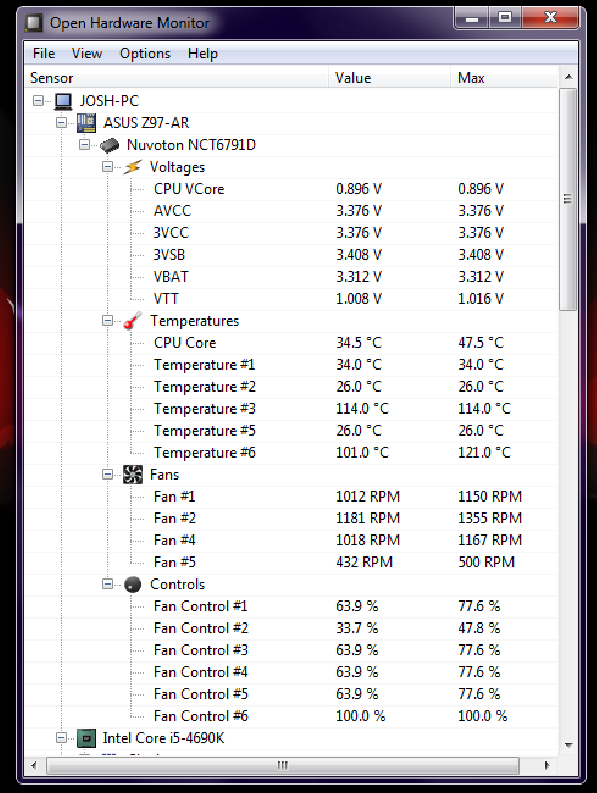Click the ASUS Z97-AR motherboard icon
The image size is (597, 793).
pyautogui.click(x=86, y=122)
